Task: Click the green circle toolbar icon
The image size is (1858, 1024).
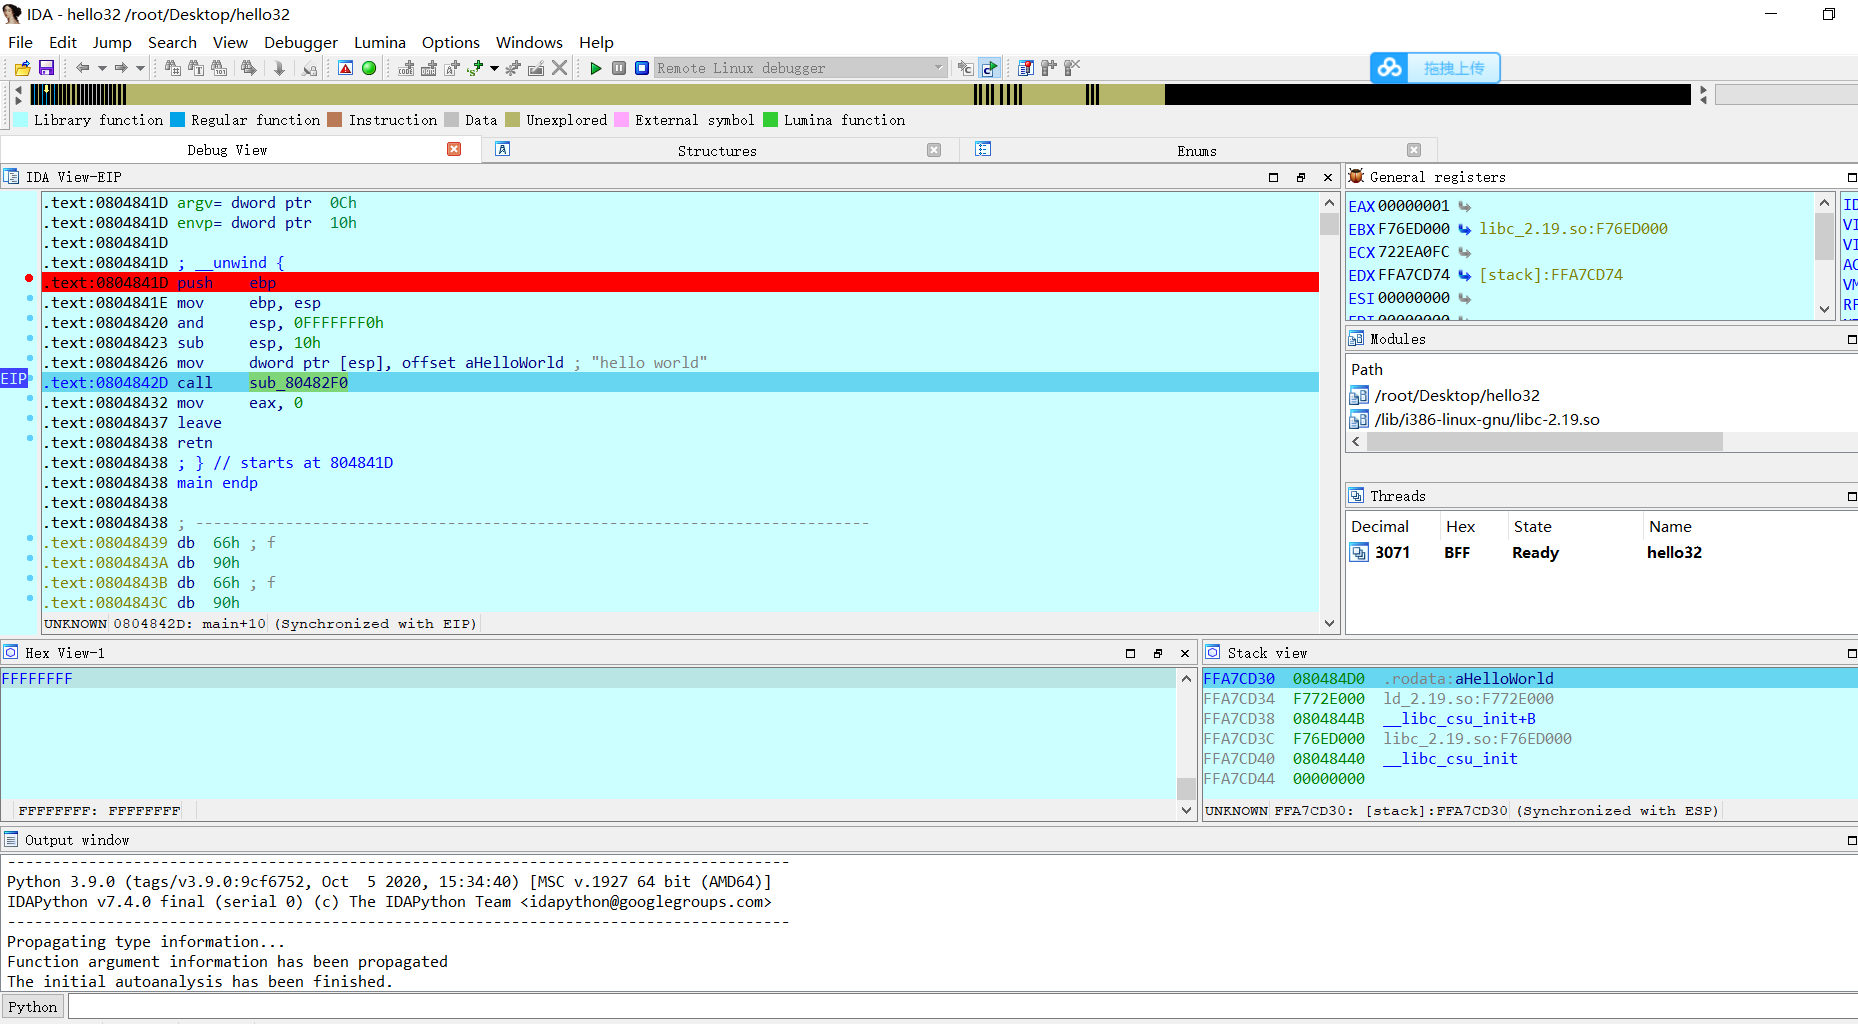Action: point(369,68)
